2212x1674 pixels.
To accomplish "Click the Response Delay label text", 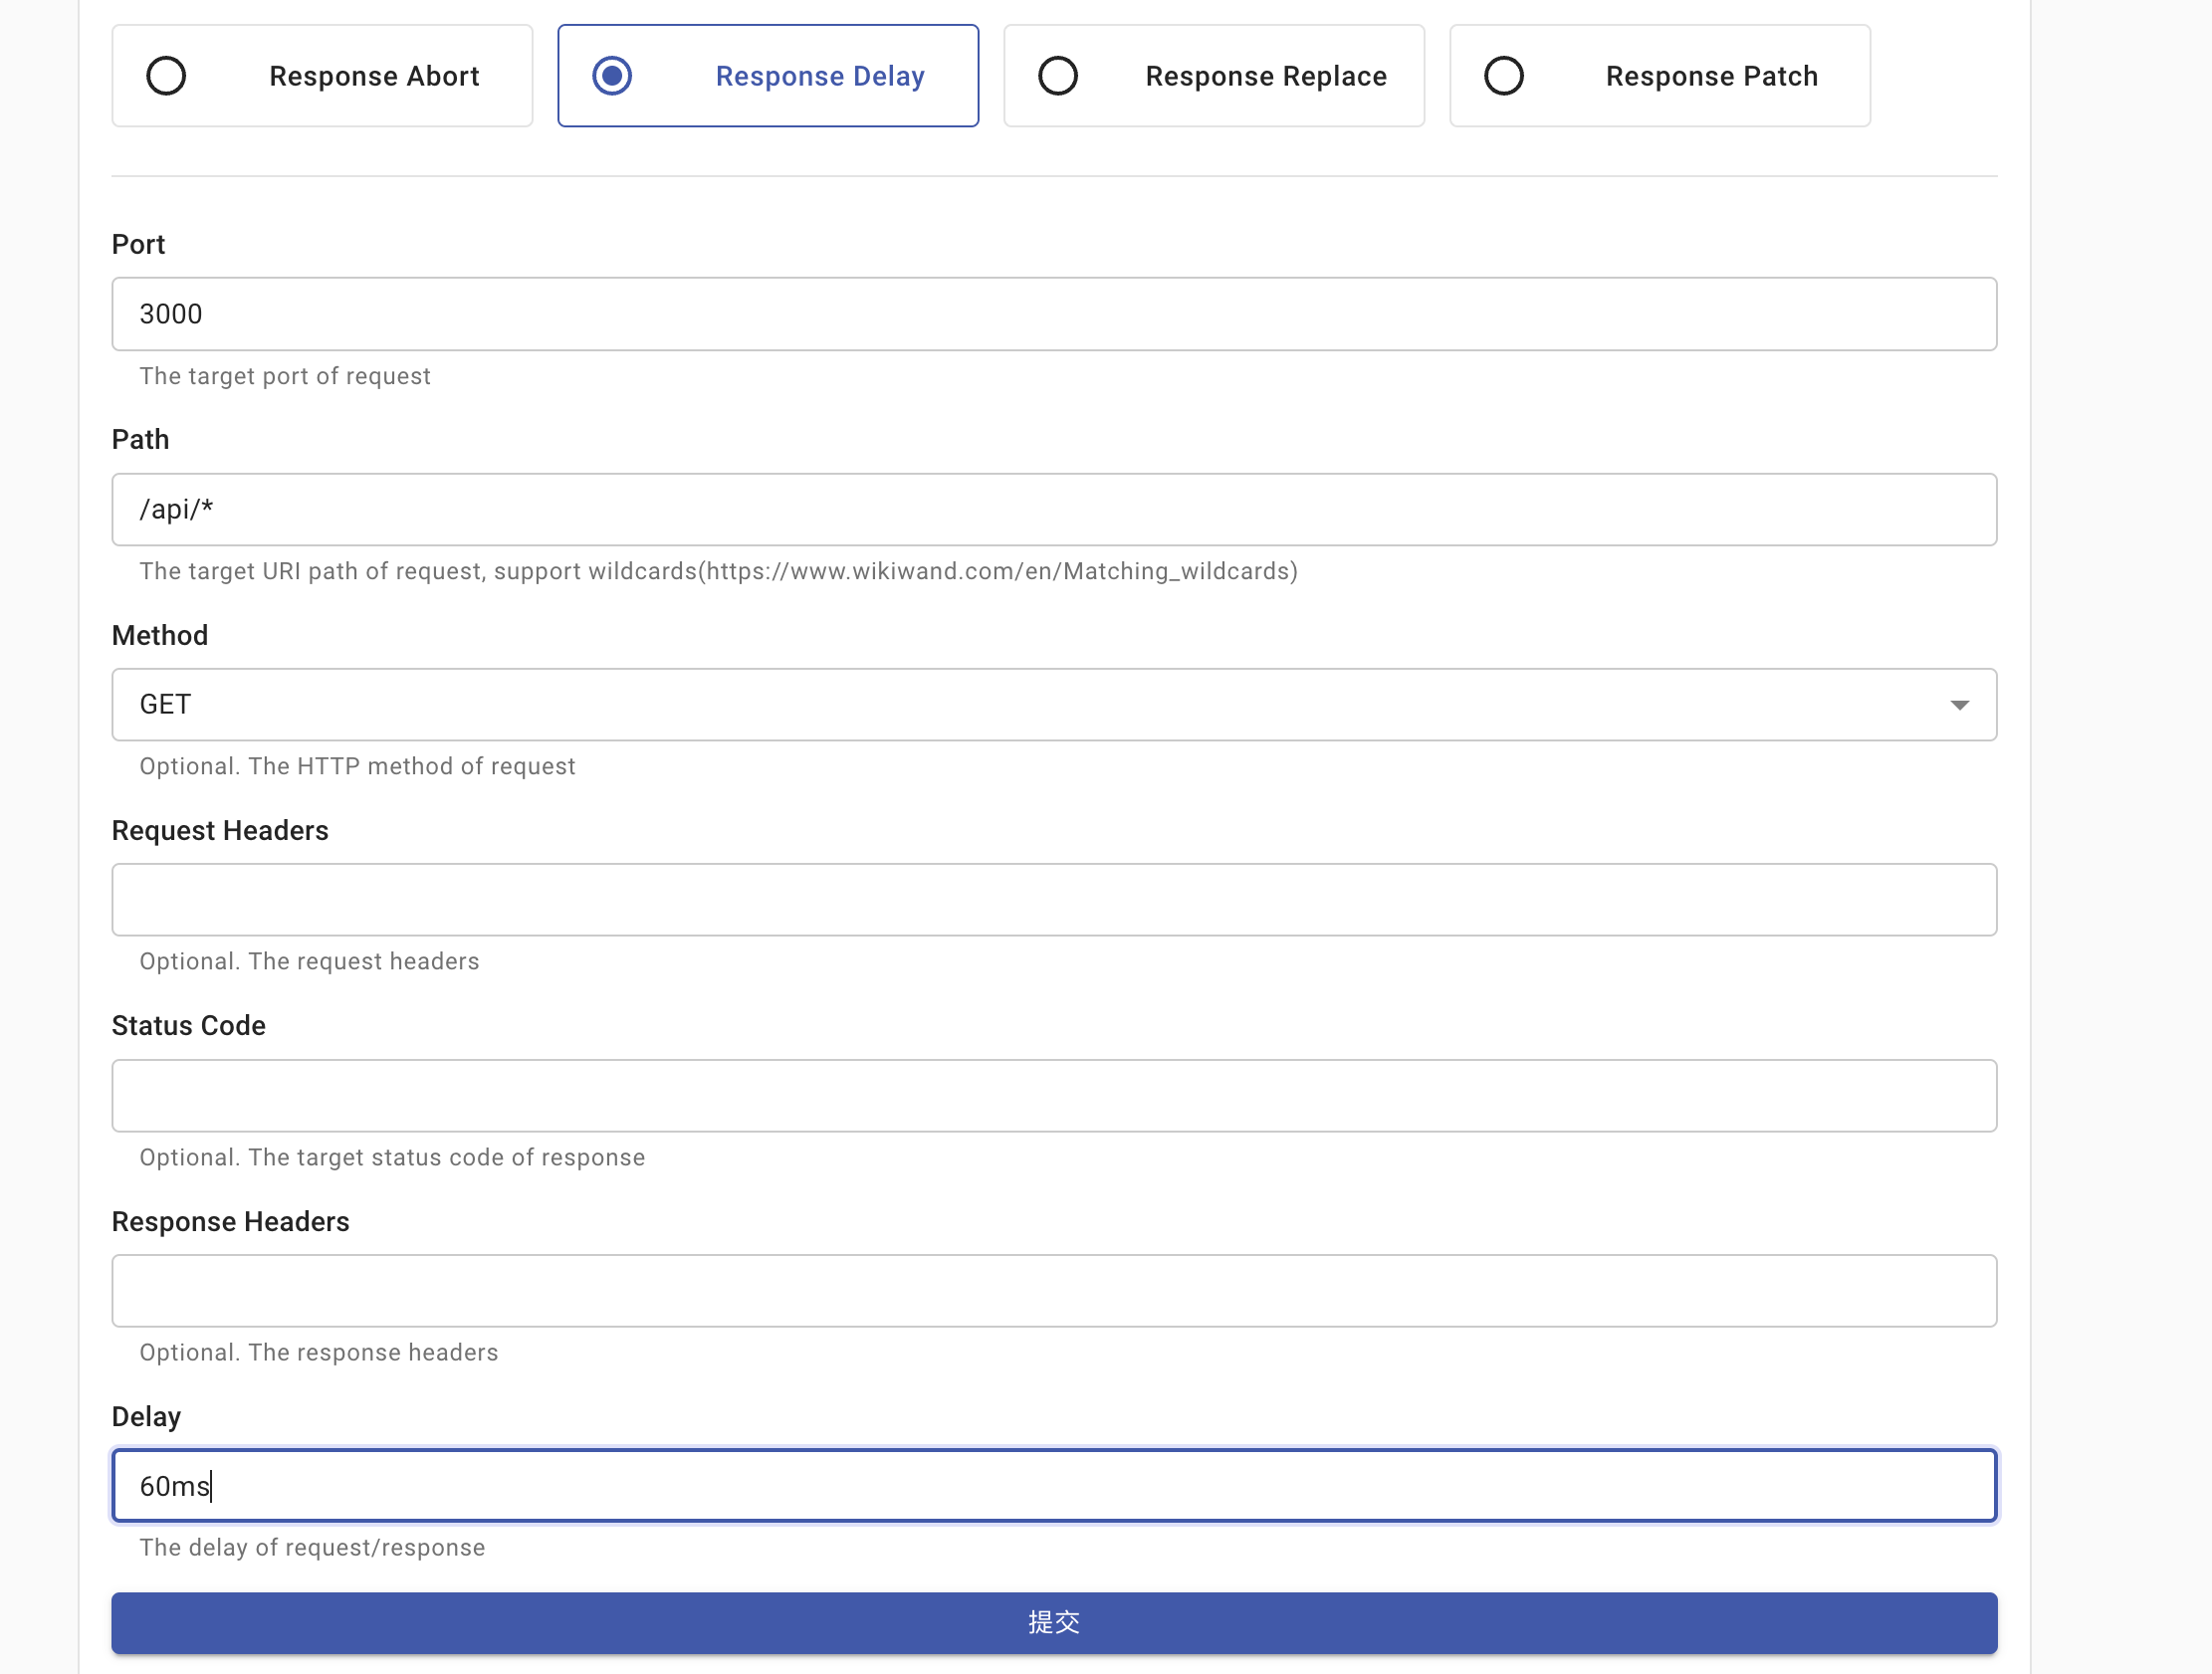I will click(x=820, y=76).
